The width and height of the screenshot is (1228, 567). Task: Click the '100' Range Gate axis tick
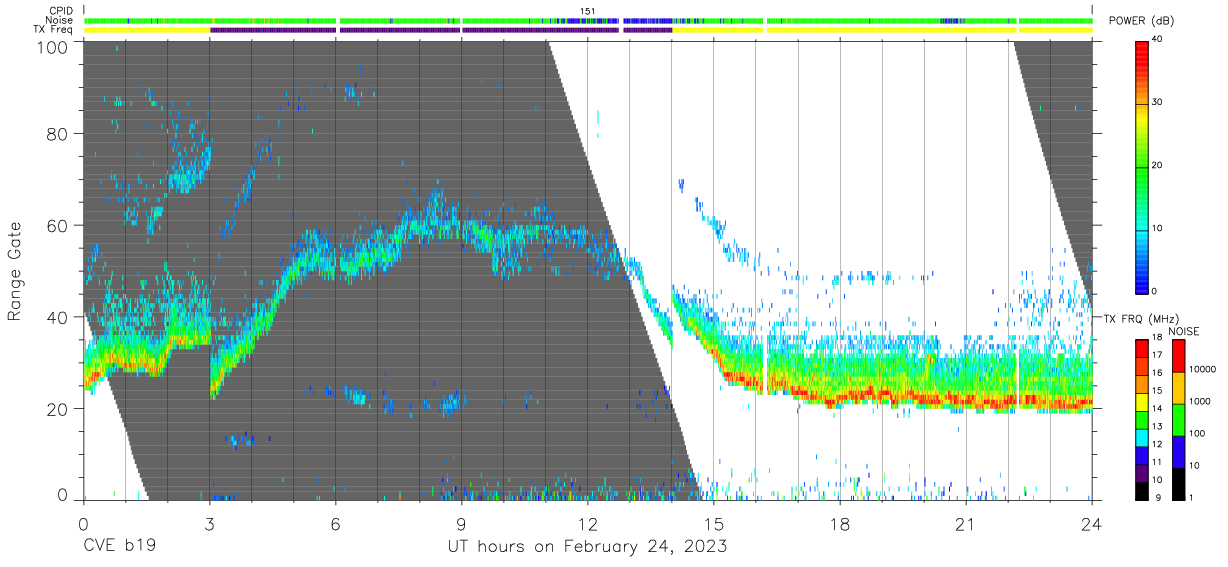[x=53, y=46]
